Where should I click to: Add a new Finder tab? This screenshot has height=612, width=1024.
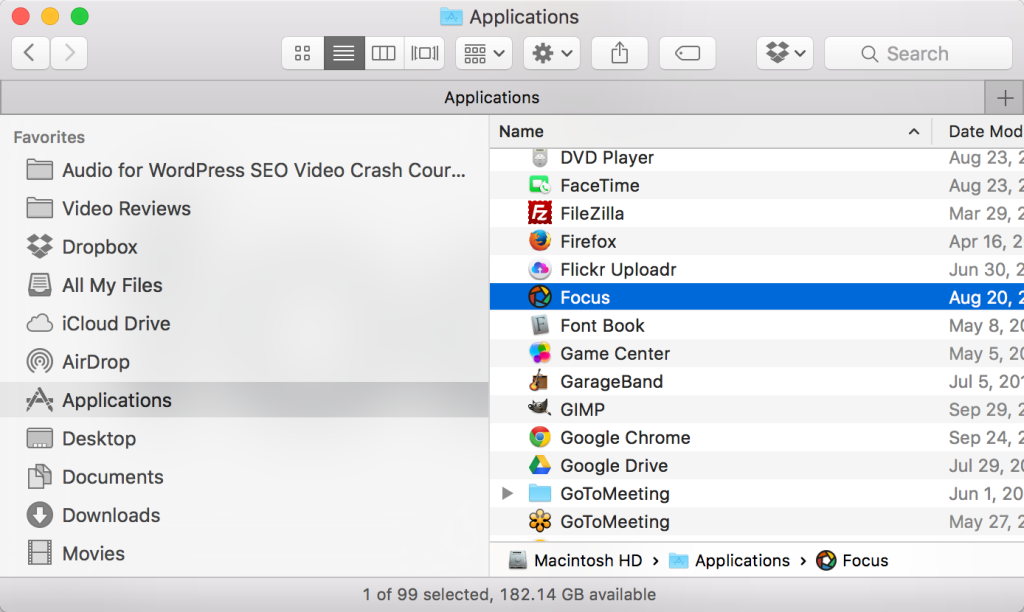[1004, 98]
